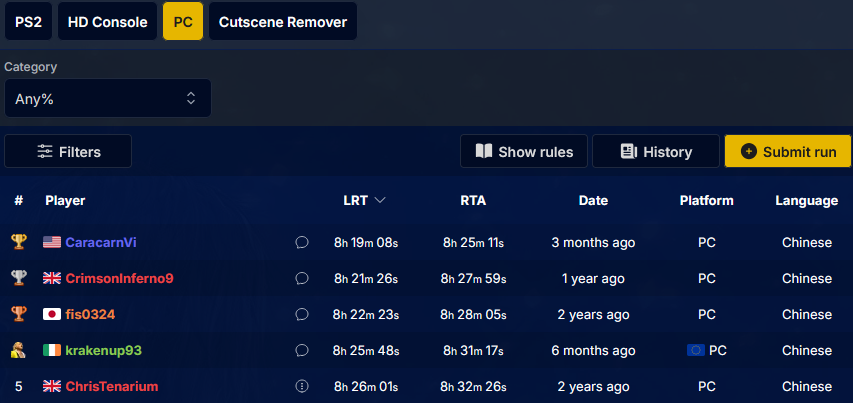View the comment on CrimsonInferno9's run
The width and height of the screenshot is (853, 403).
tap(302, 278)
